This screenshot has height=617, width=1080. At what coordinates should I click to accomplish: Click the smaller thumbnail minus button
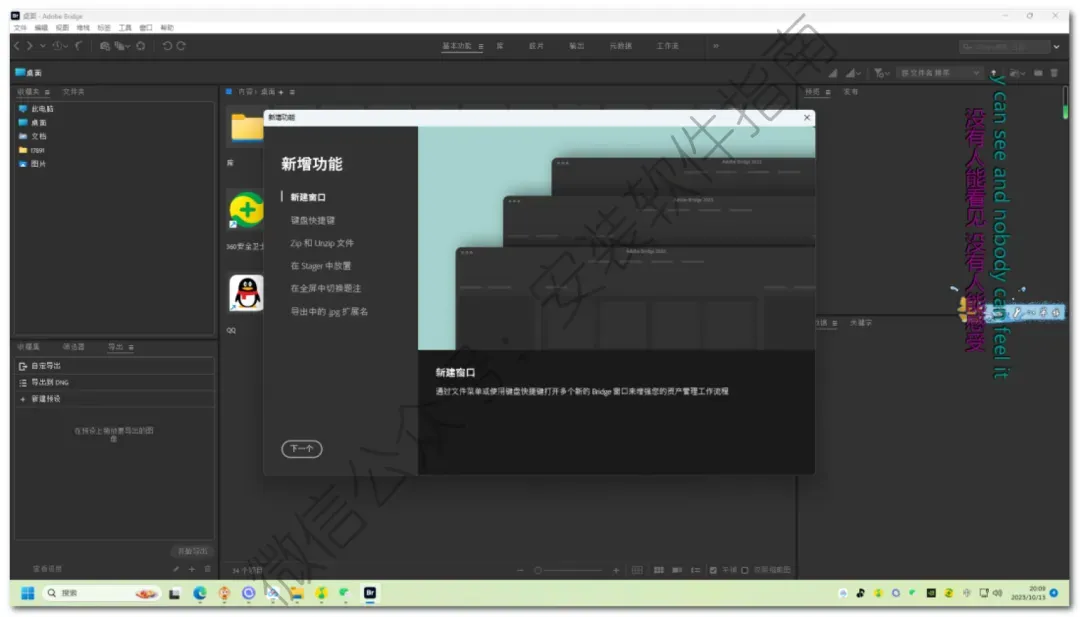coord(520,570)
